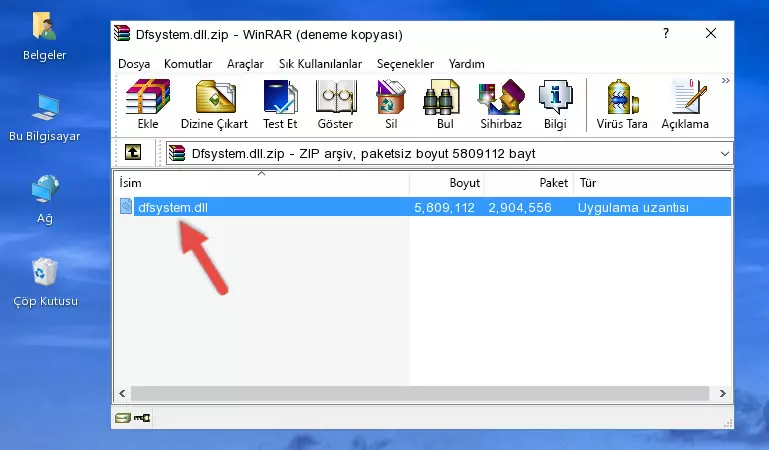The height and width of the screenshot is (450, 769).
Task: Click the Ekle (Add) toolbar icon
Action: pos(148,97)
